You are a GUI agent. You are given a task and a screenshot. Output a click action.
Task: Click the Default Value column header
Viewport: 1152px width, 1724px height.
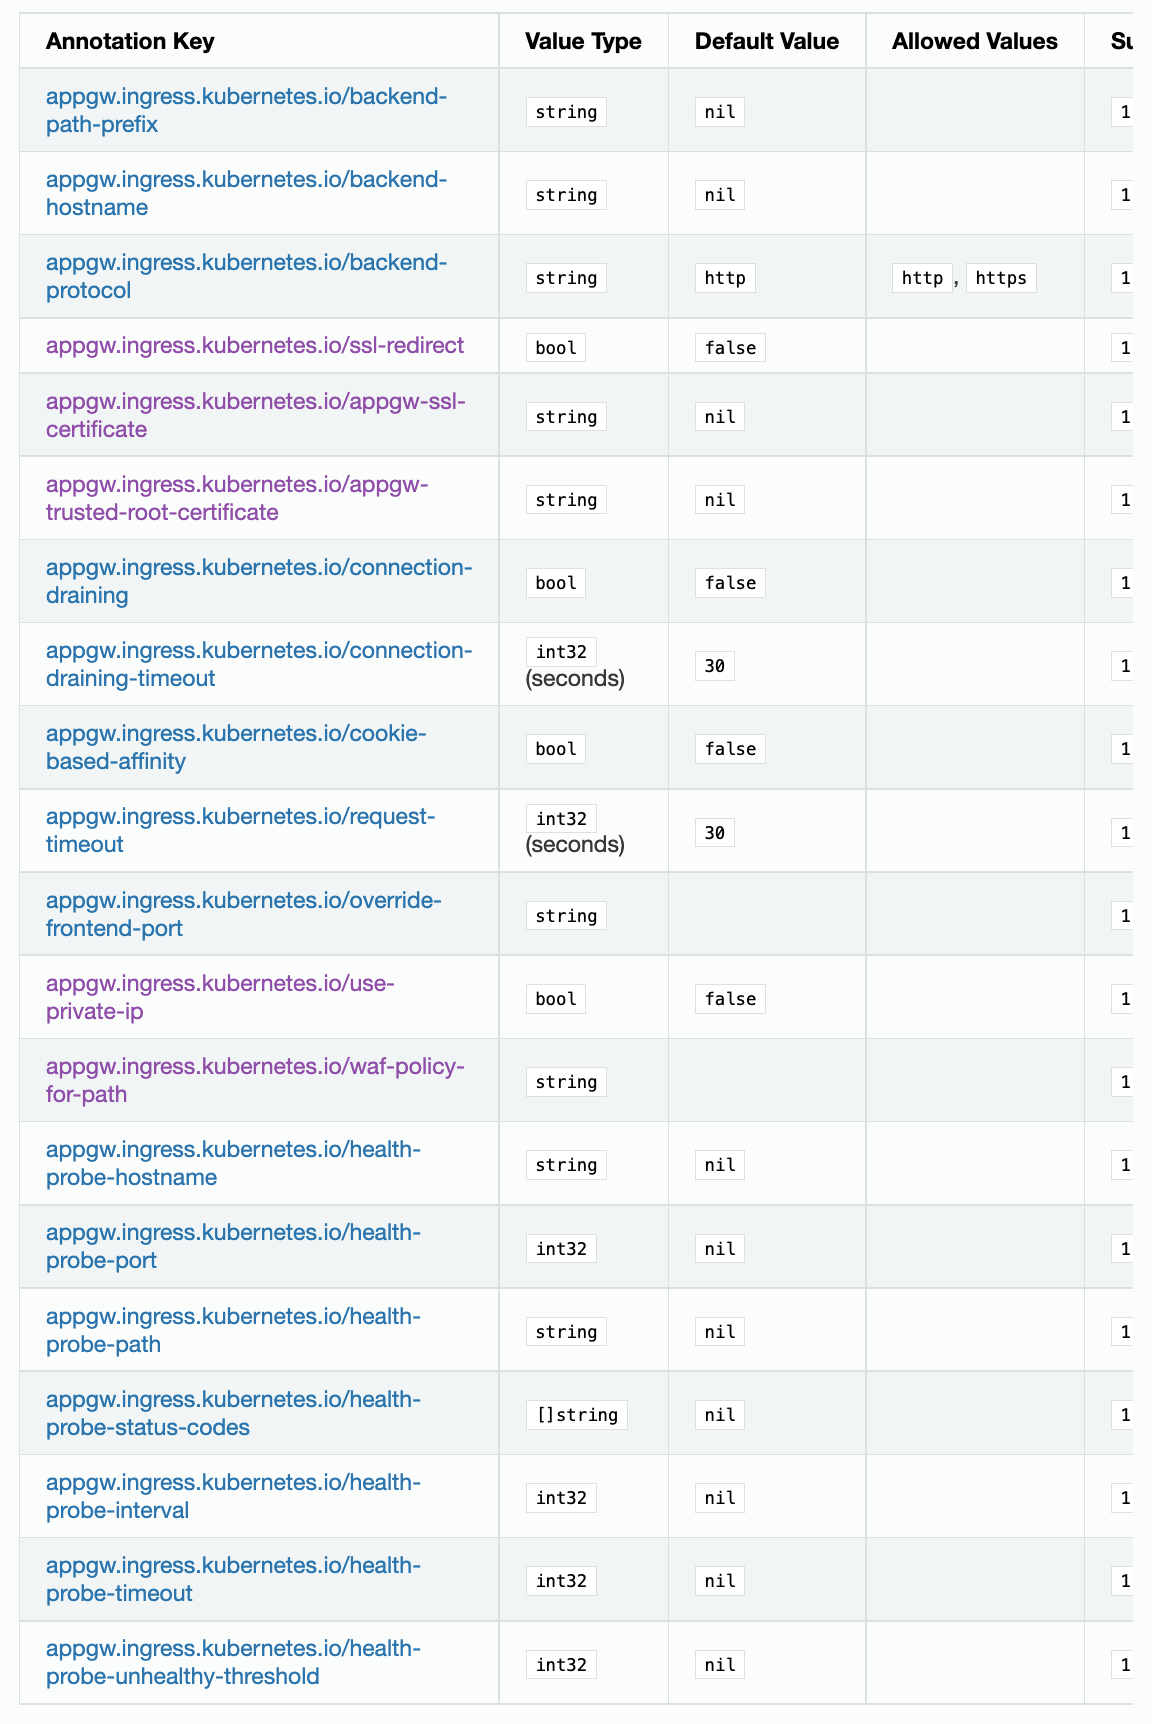point(767,41)
